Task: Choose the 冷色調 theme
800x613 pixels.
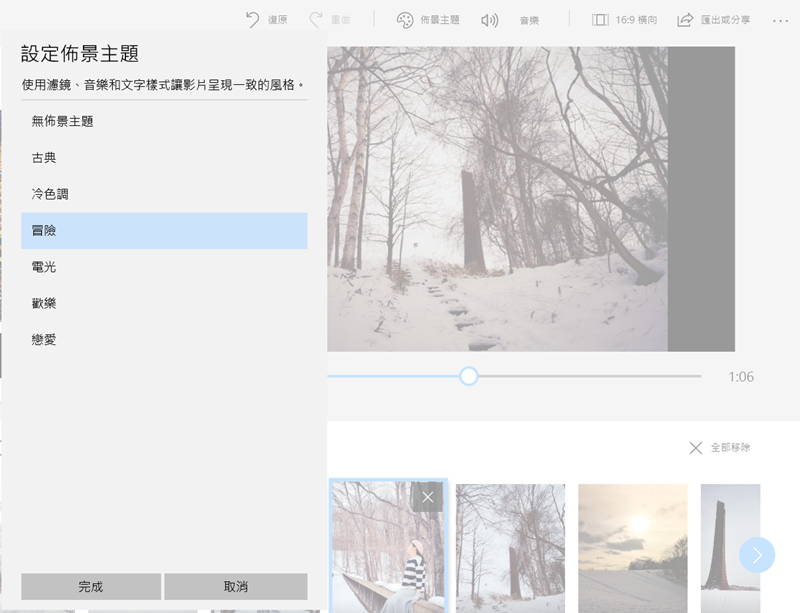Action: pyautogui.click(x=164, y=194)
